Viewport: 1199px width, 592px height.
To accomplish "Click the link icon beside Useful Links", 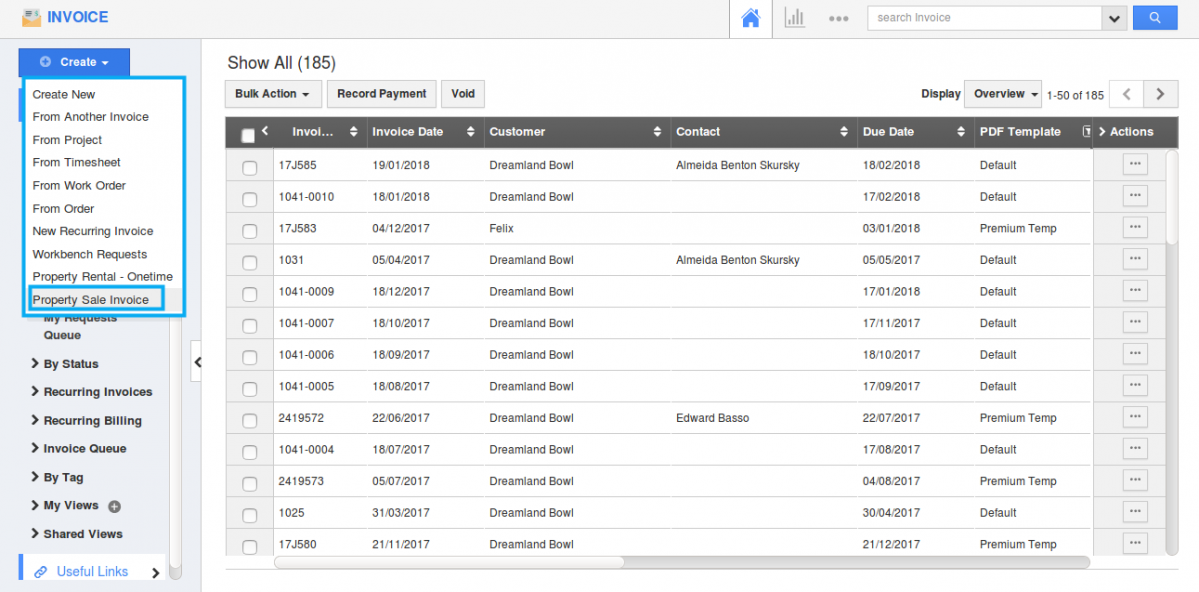I will coord(39,570).
